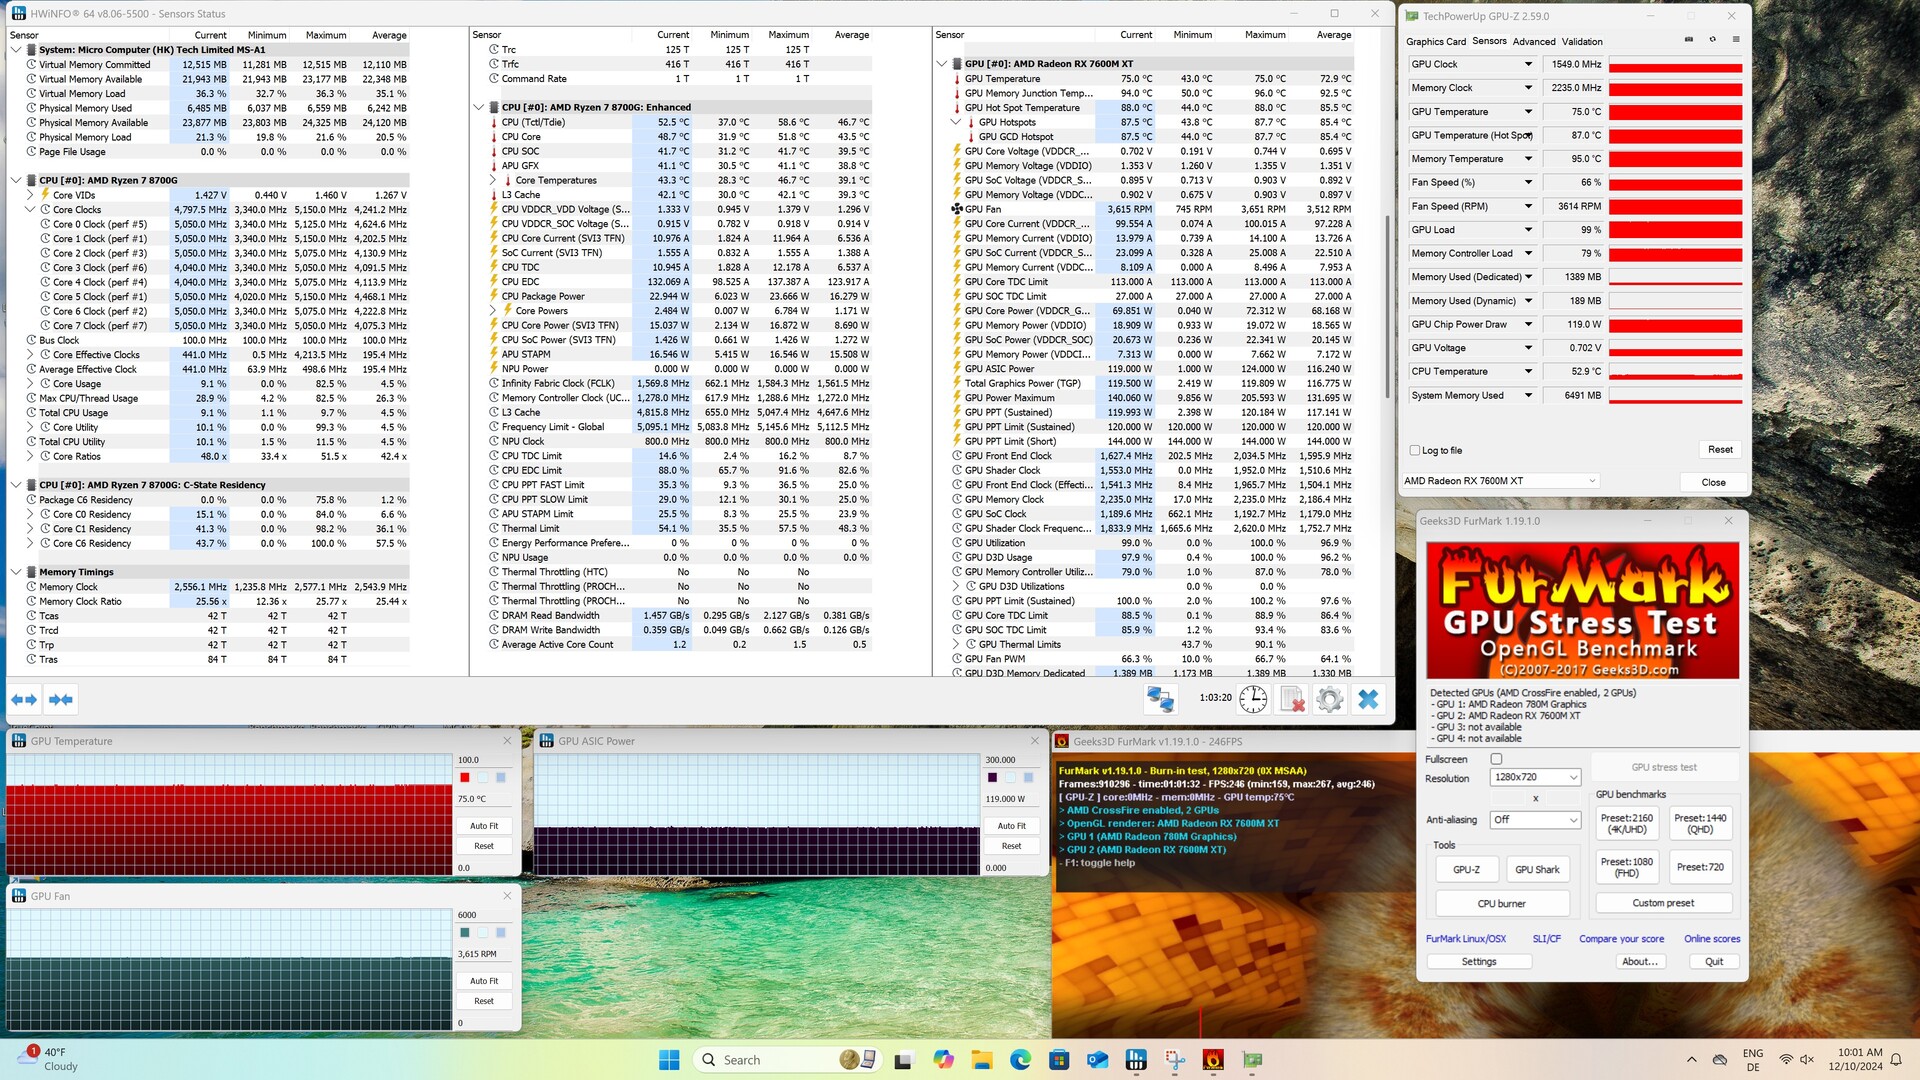Open HWiNFO remote network monitoring icon
This screenshot has height=1080, width=1920.
click(1160, 699)
